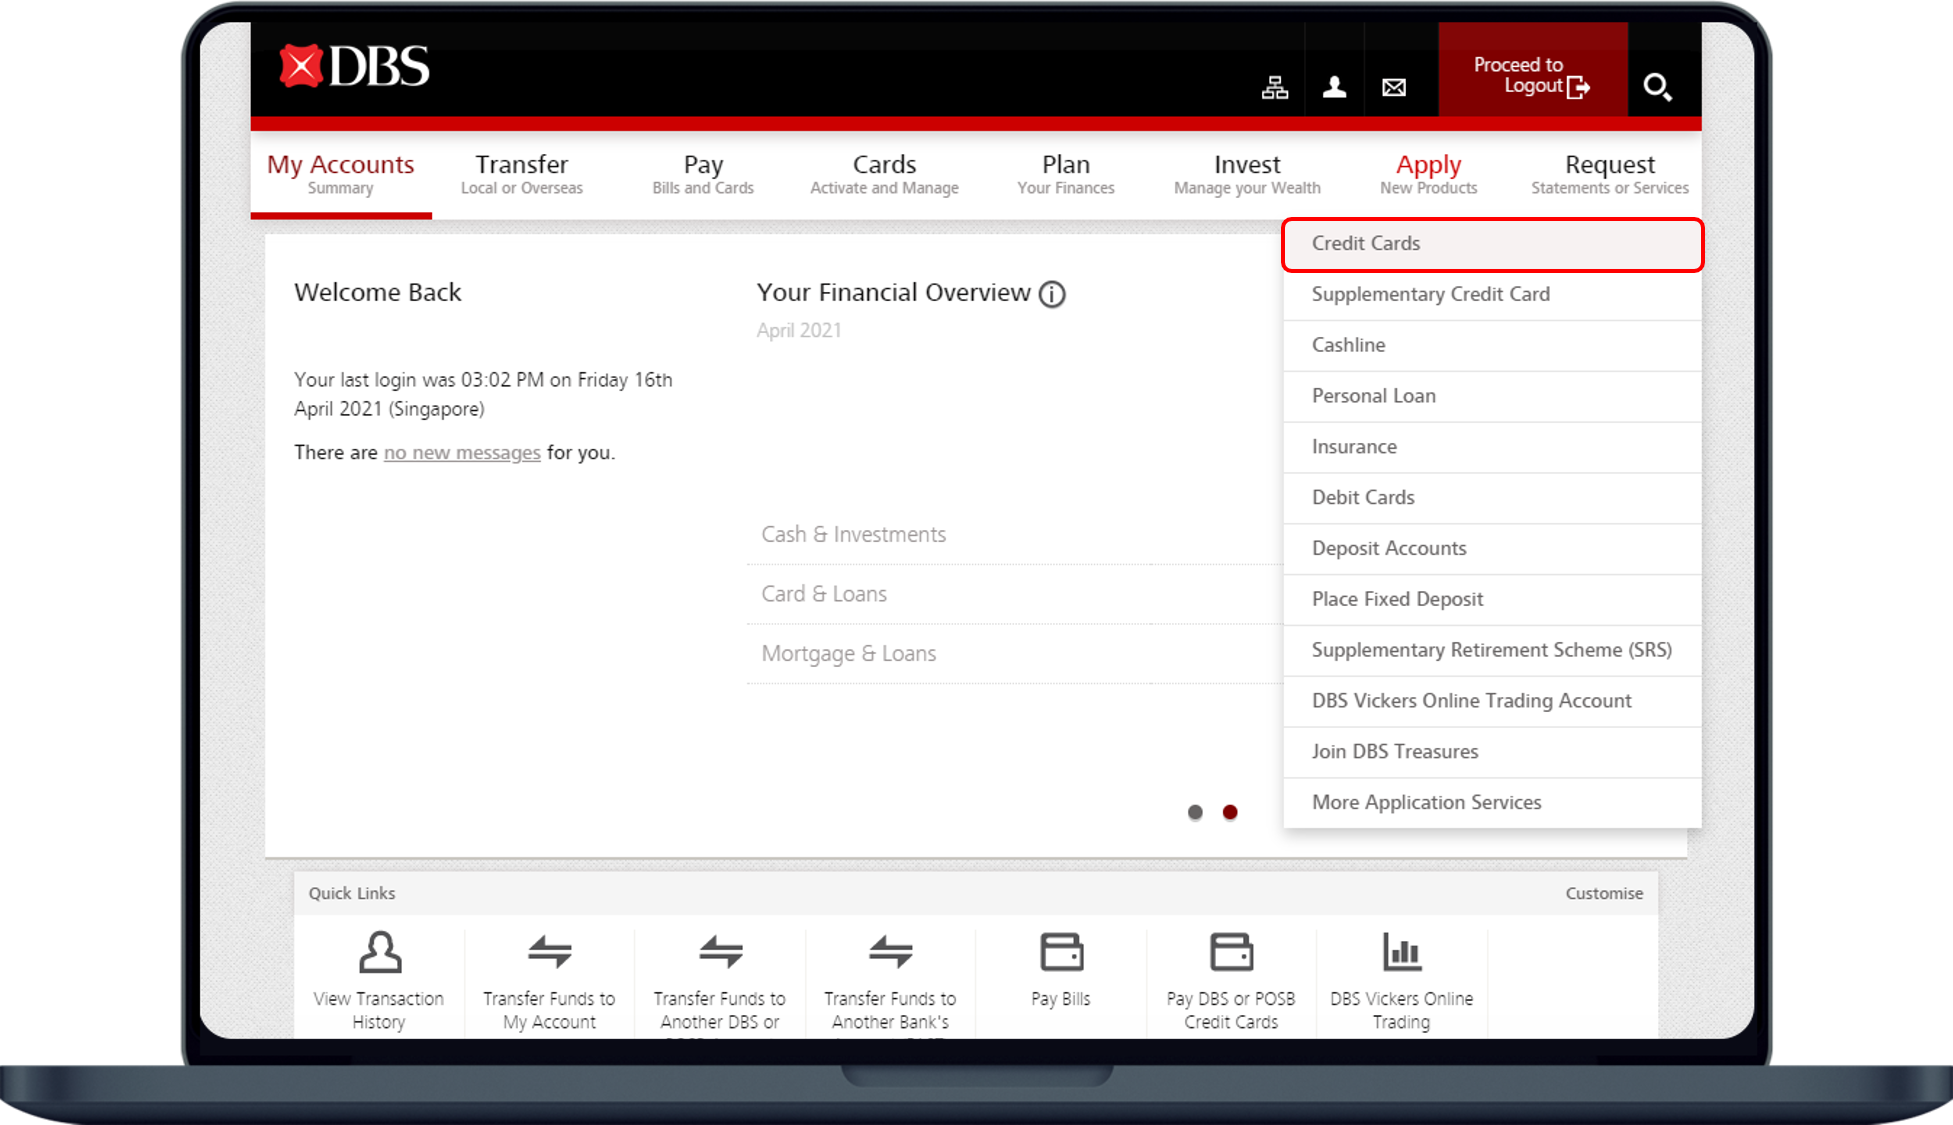Screen dimensions: 1953x1125
Task: Select Personal Loan menu entry
Action: click(1373, 396)
